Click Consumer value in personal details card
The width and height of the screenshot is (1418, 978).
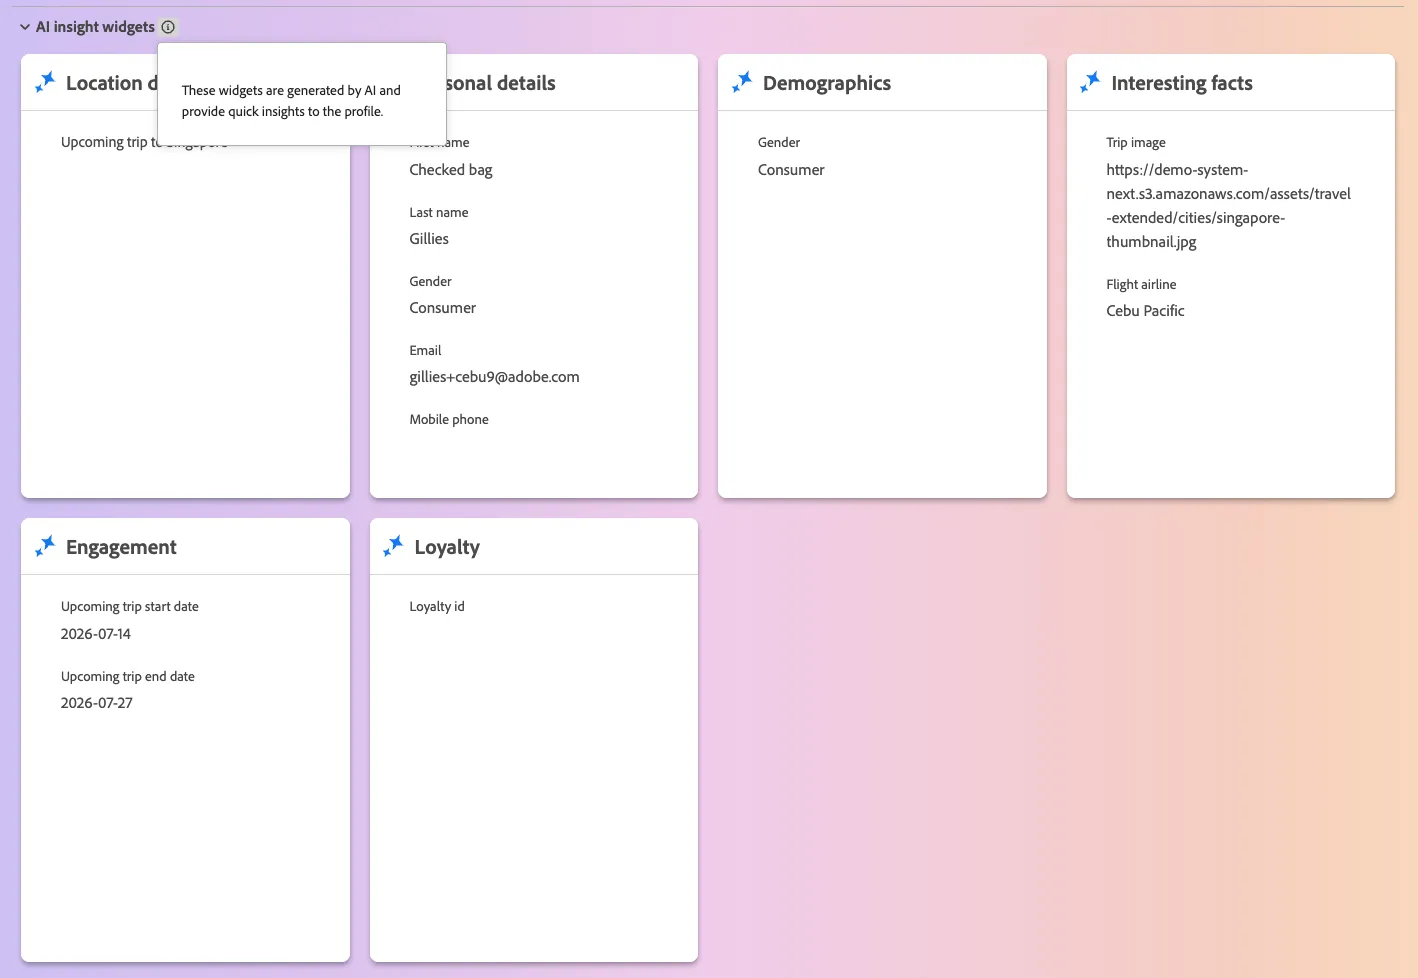tap(443, 308)
